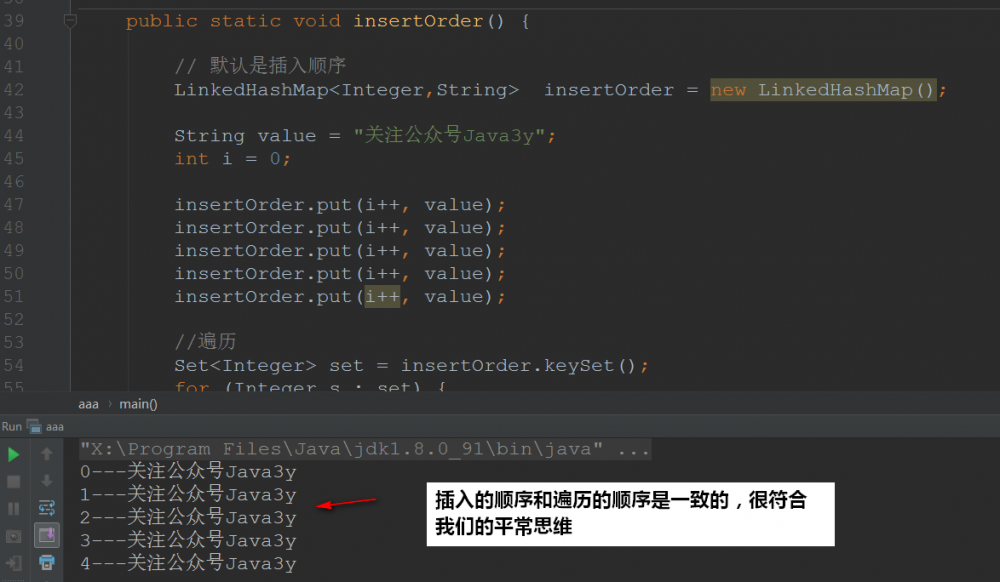Enable scroll to end in console

tap(47, 535)
